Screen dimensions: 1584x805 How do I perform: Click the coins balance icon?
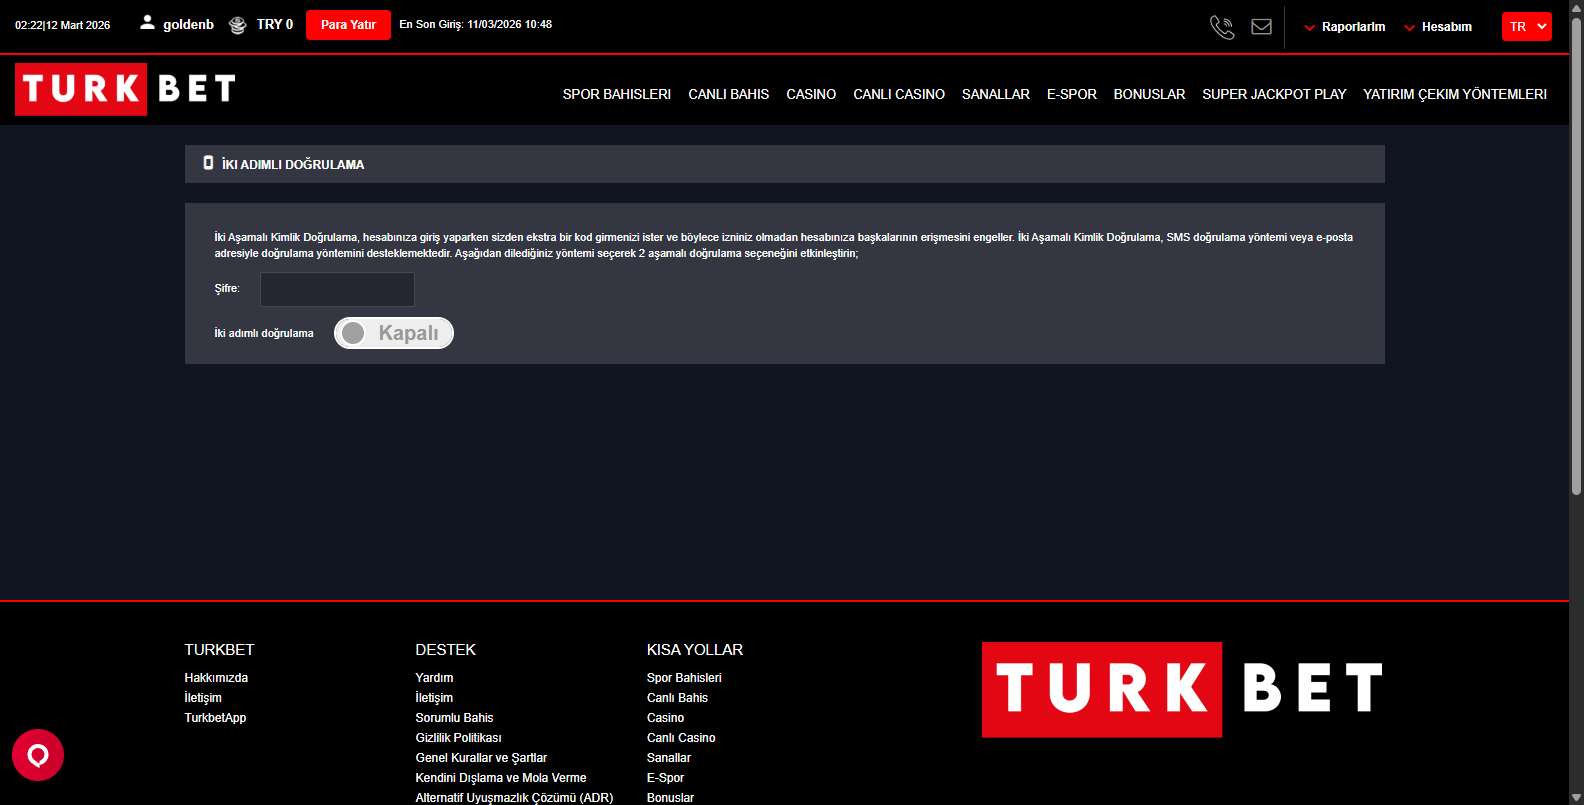pos(237,25)
